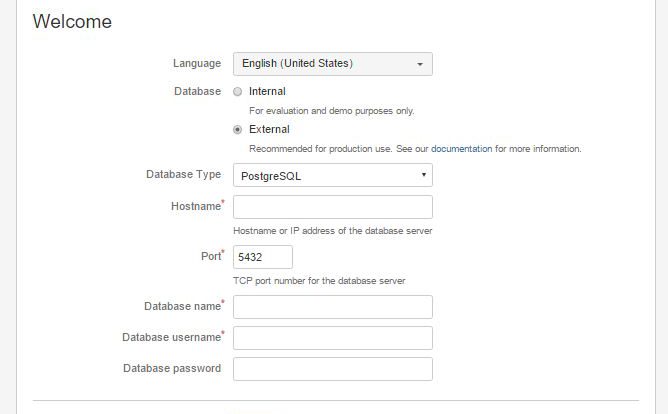
Task: Click the Internal option label
Action: [x=267, y=92]
